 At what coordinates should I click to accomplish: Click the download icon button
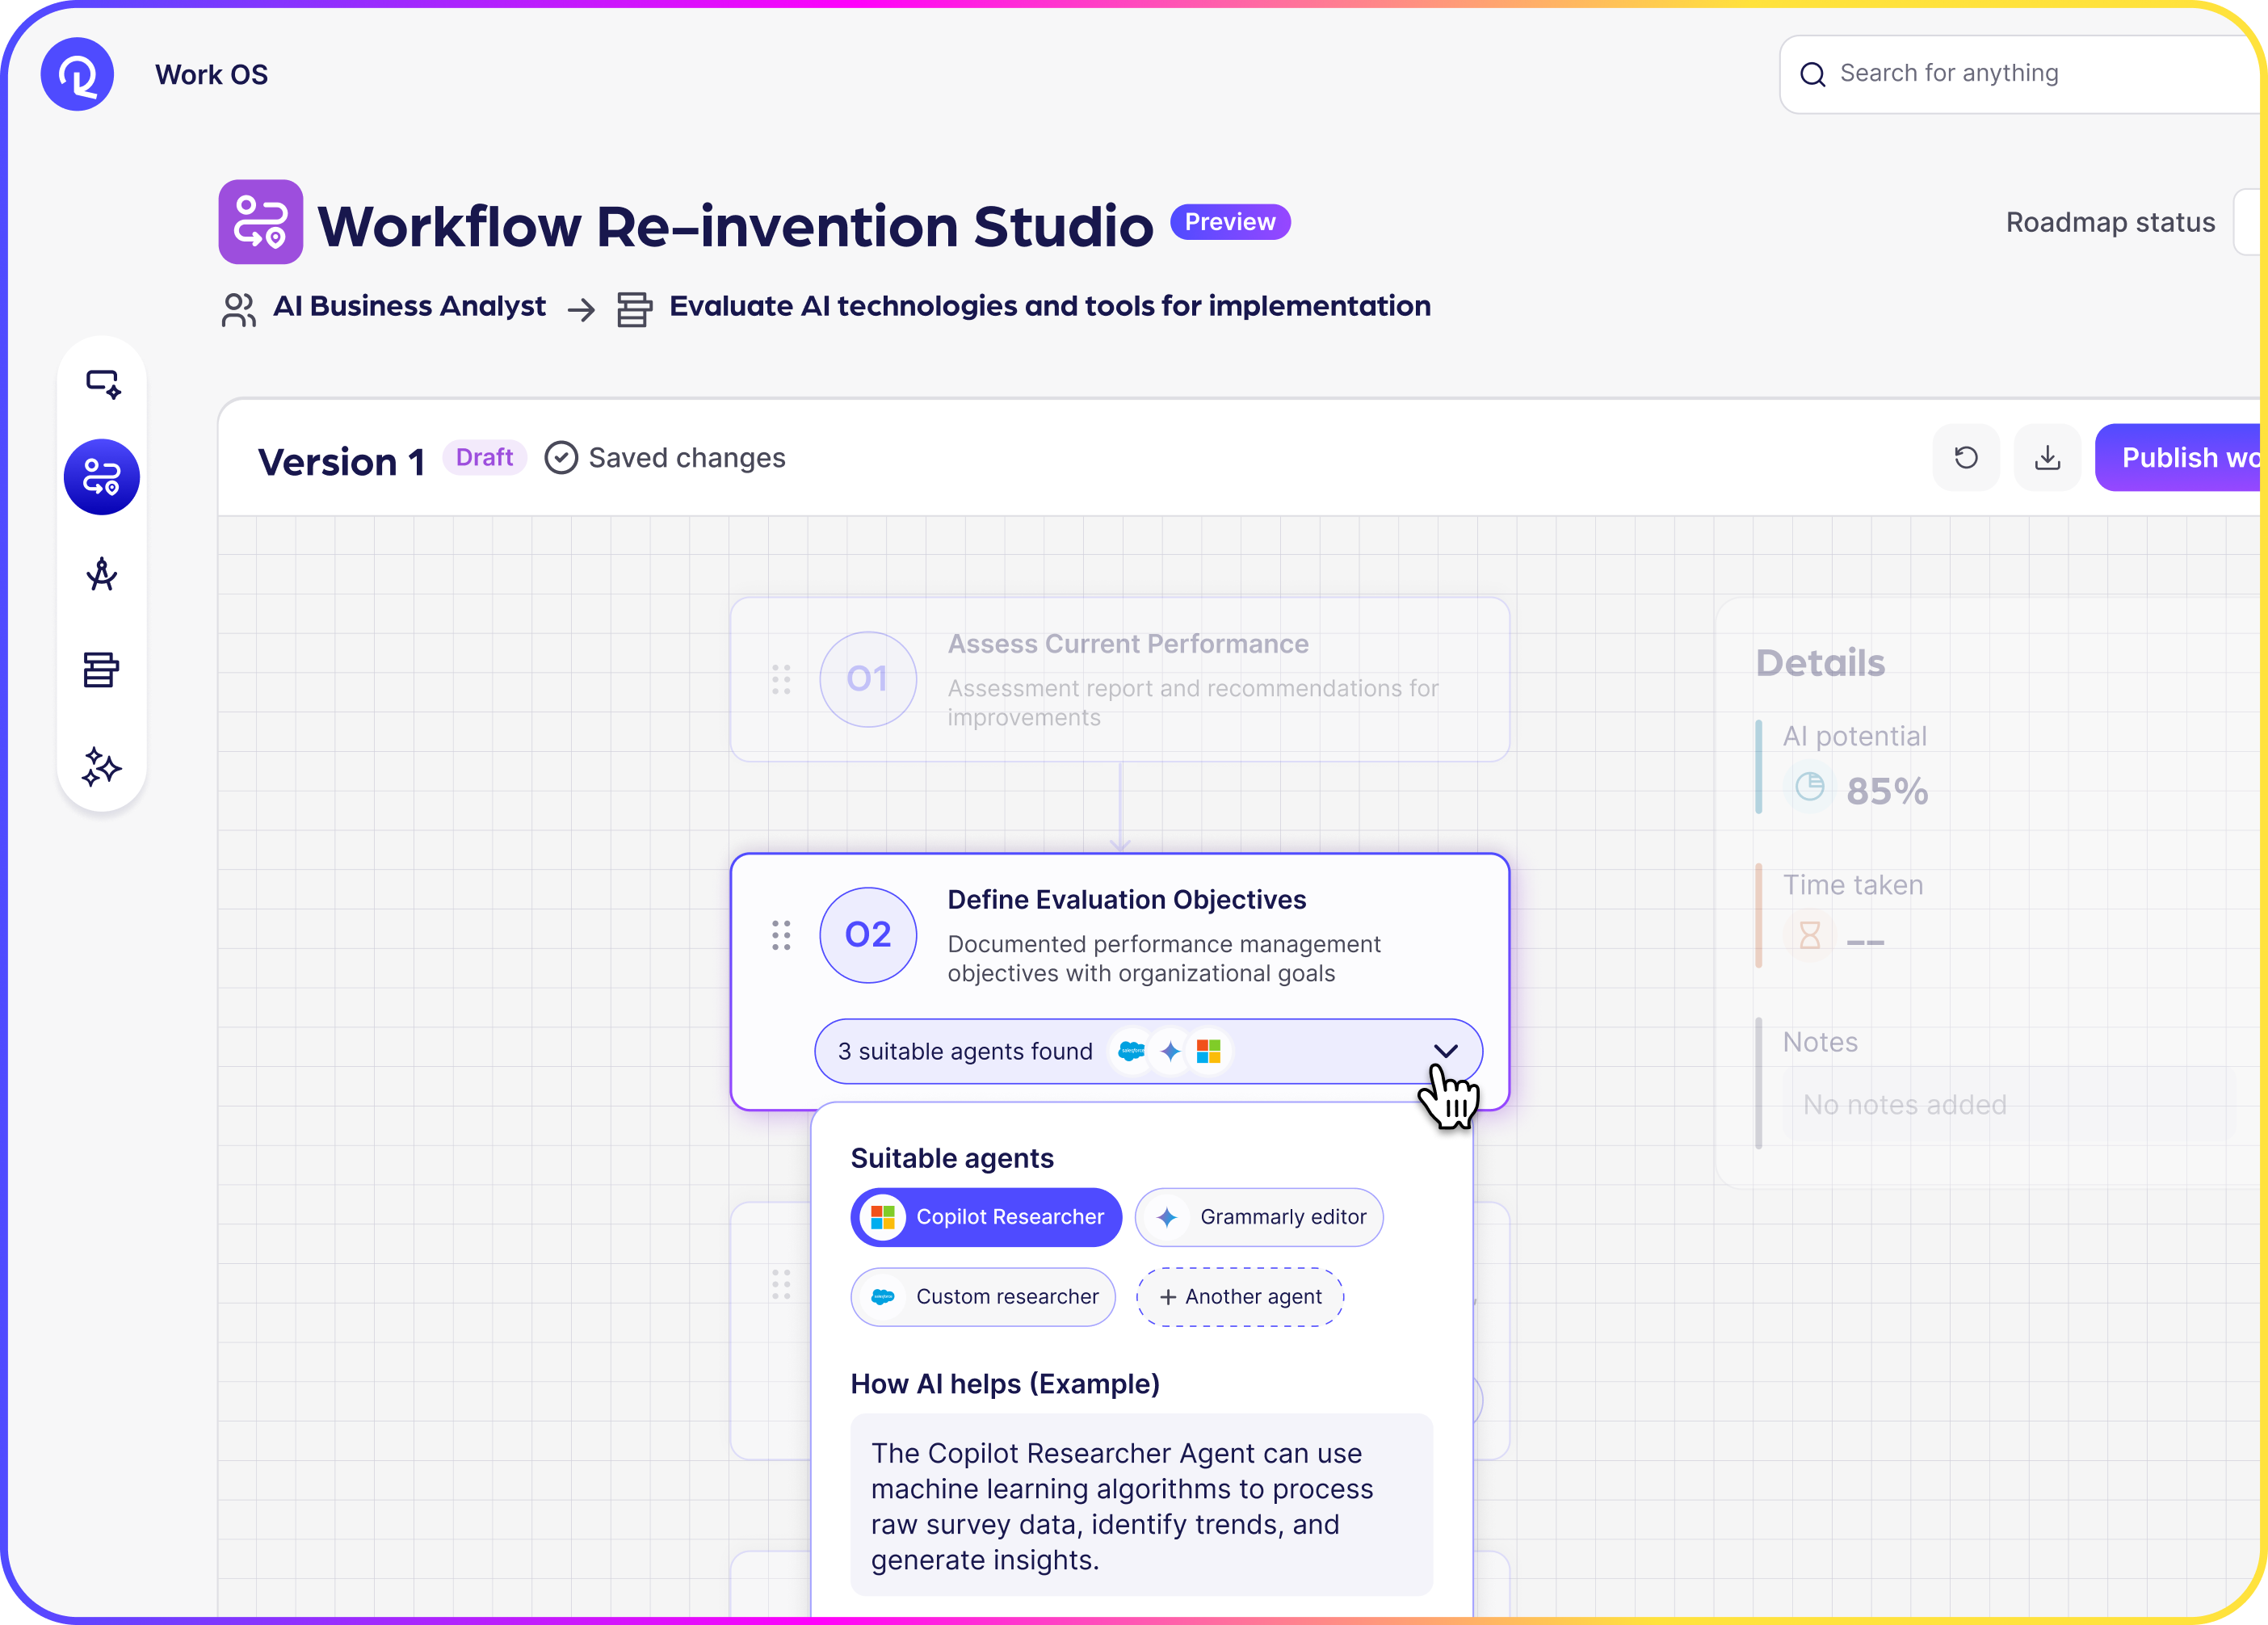point(2048,458)
